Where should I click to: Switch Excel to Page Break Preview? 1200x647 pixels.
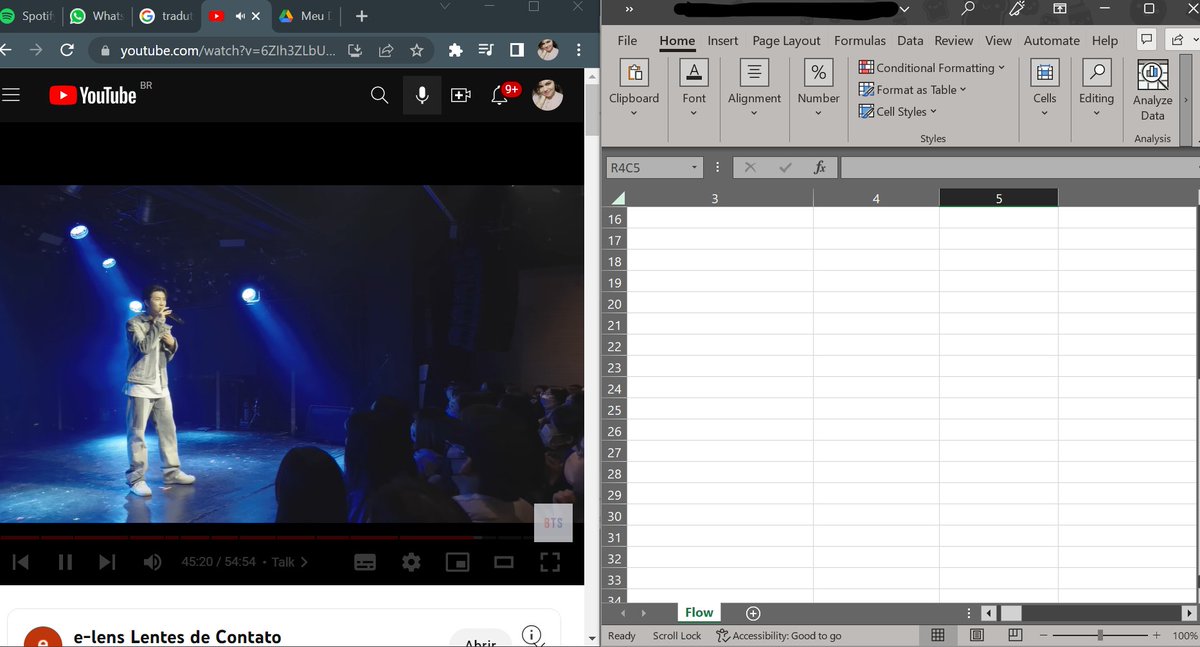[x=1015, y=635]
